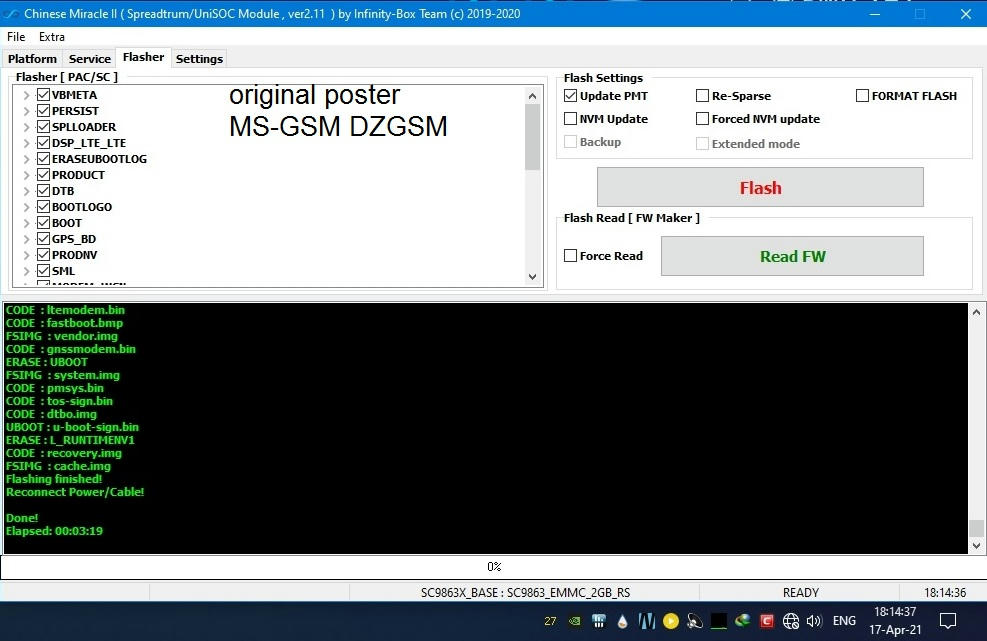Screen dimensions: 987x641
Task: Click the red Flash button
Action: (760, 187)
